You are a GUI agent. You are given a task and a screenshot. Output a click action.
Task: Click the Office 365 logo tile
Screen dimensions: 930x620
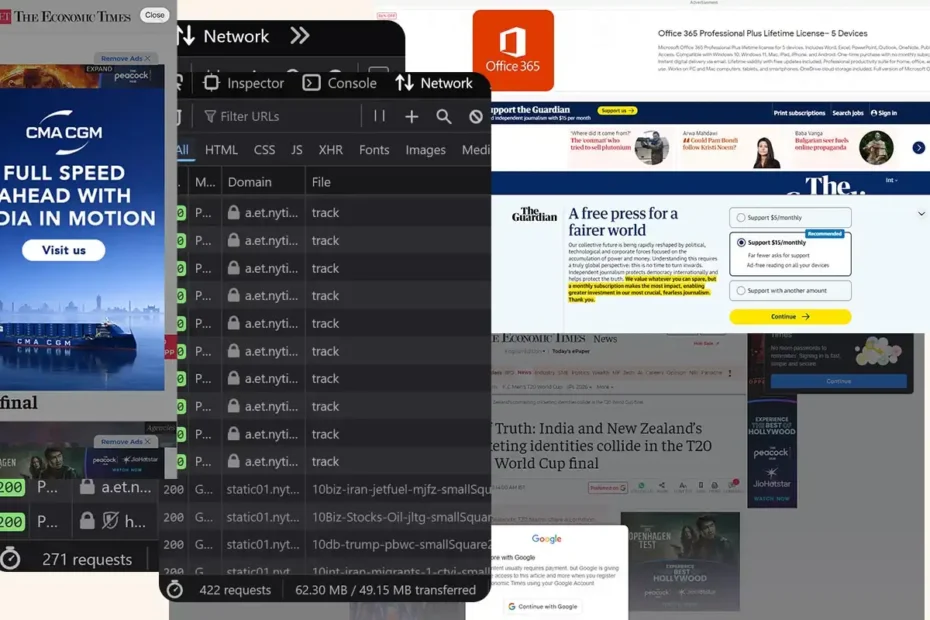pos(513,50)
